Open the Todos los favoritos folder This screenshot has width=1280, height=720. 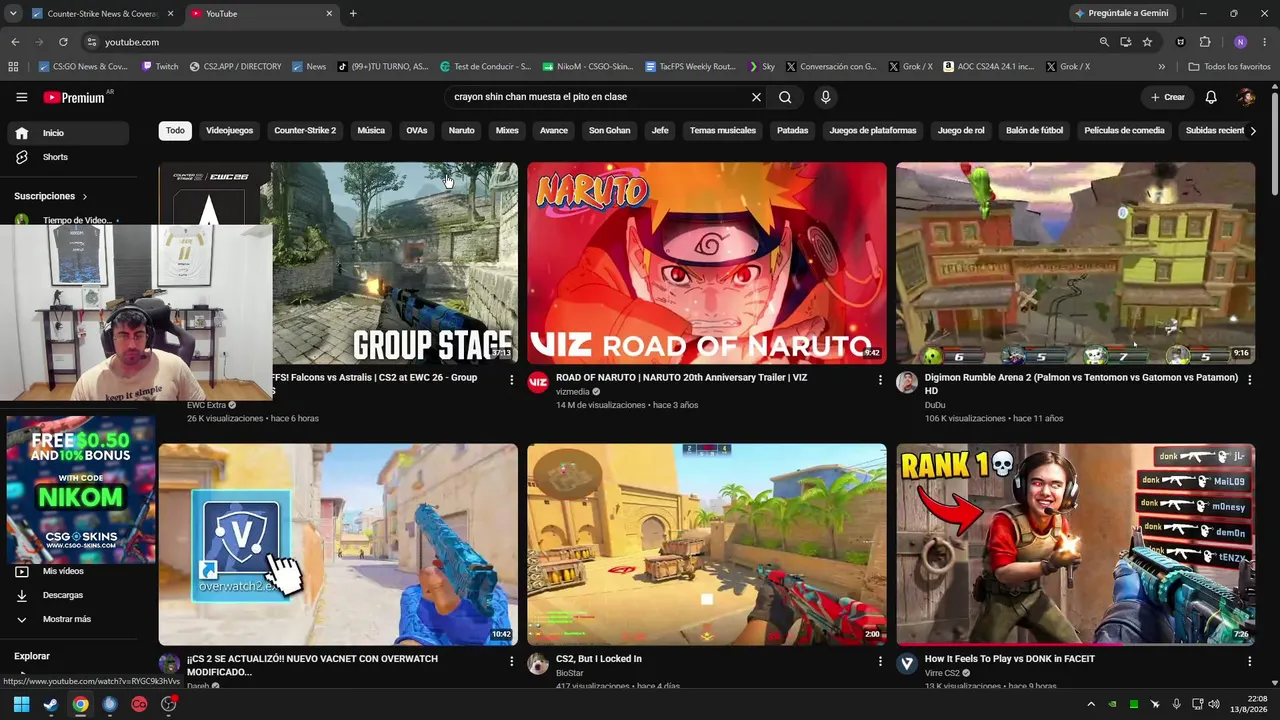(1229, 67)
